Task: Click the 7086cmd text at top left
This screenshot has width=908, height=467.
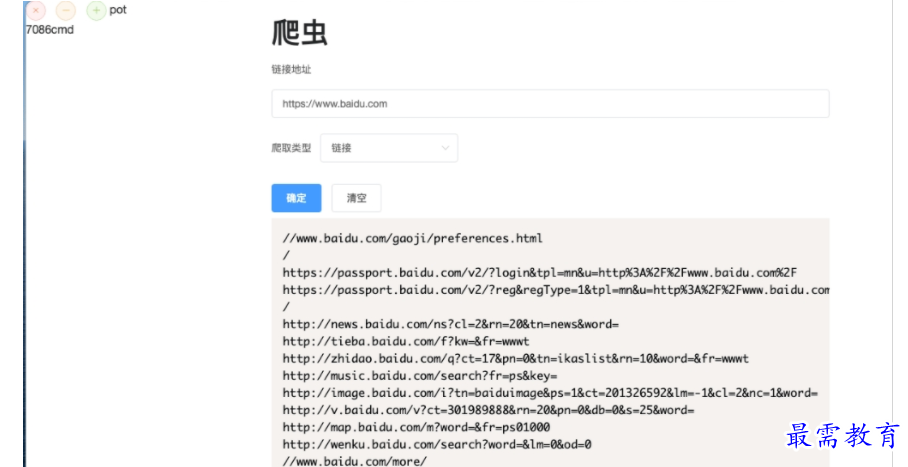Action: (x=50, y=30)
